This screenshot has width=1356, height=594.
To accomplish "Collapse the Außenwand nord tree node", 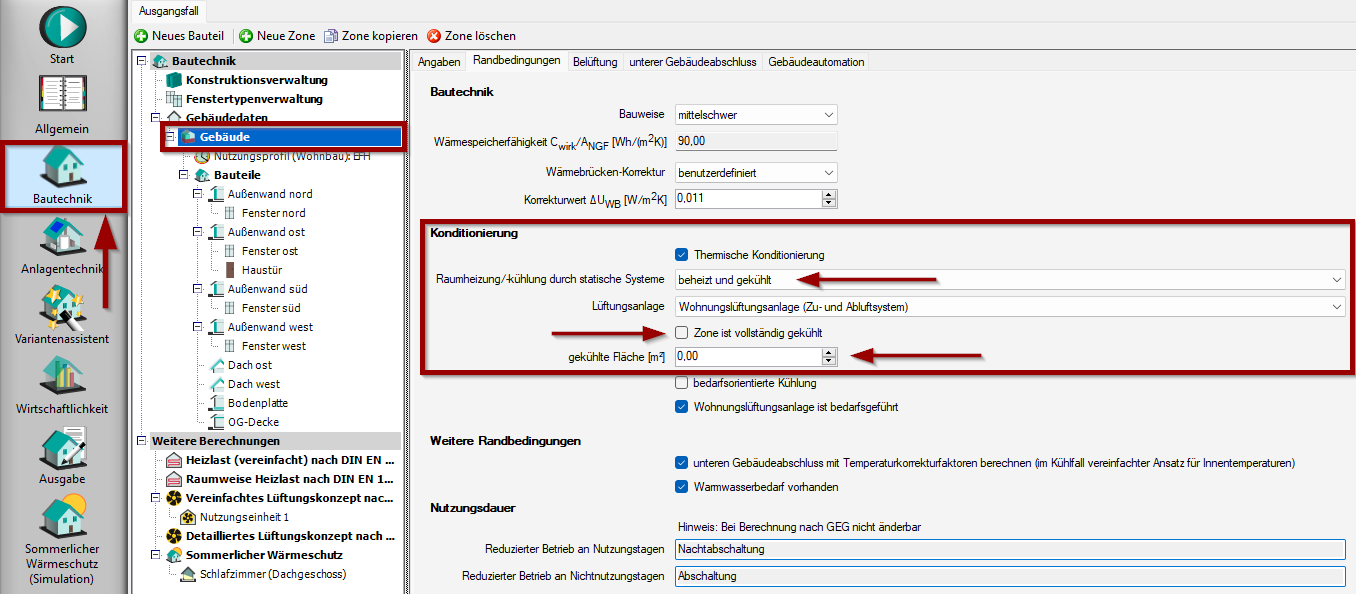I will 199,194.
